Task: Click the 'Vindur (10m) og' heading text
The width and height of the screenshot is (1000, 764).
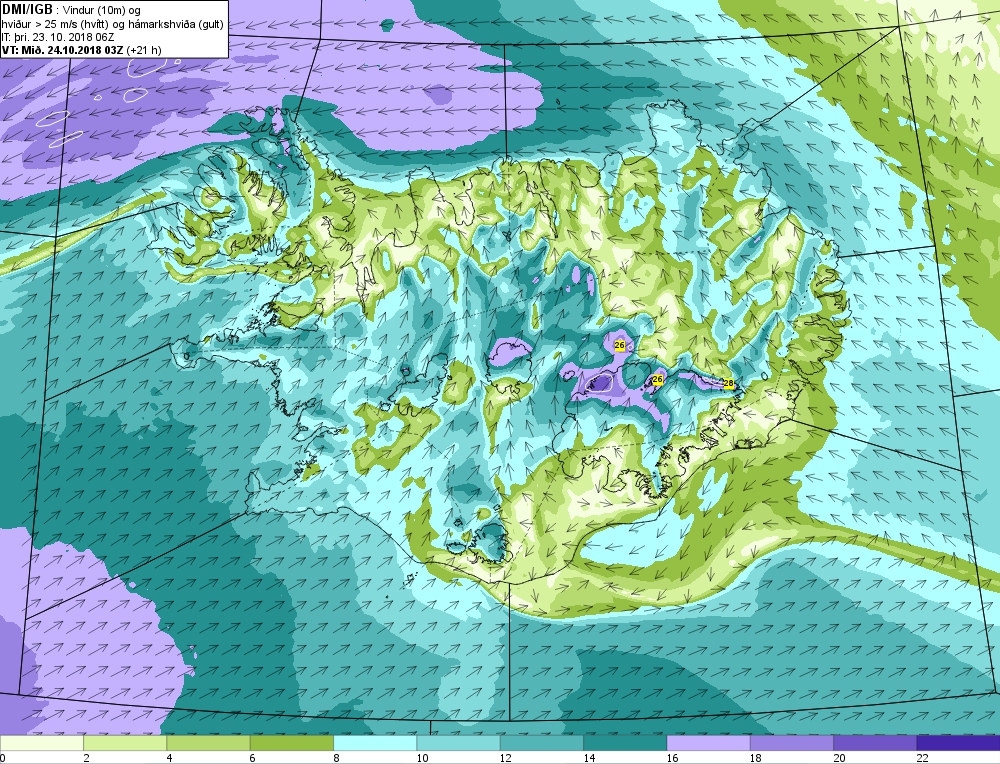Action: coord(101,10)
